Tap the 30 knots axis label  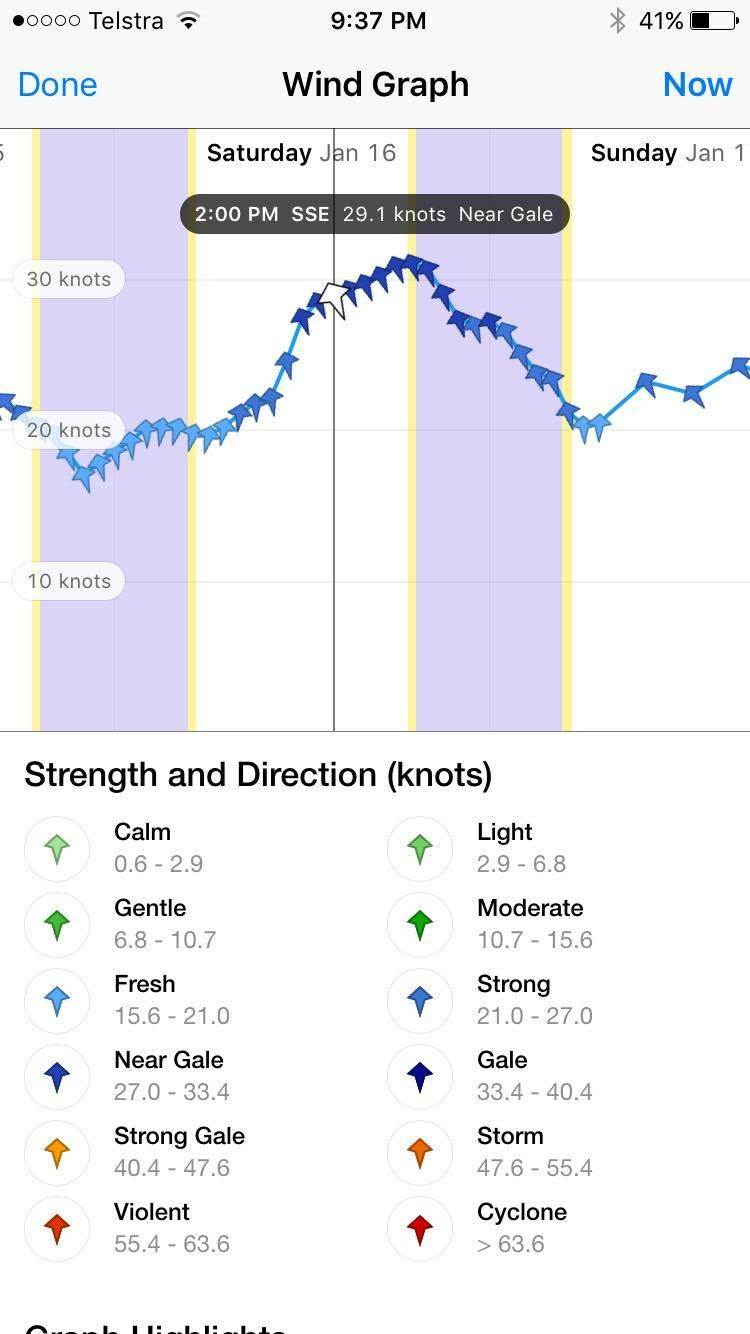pyautogui.click(x=69, y=279)
